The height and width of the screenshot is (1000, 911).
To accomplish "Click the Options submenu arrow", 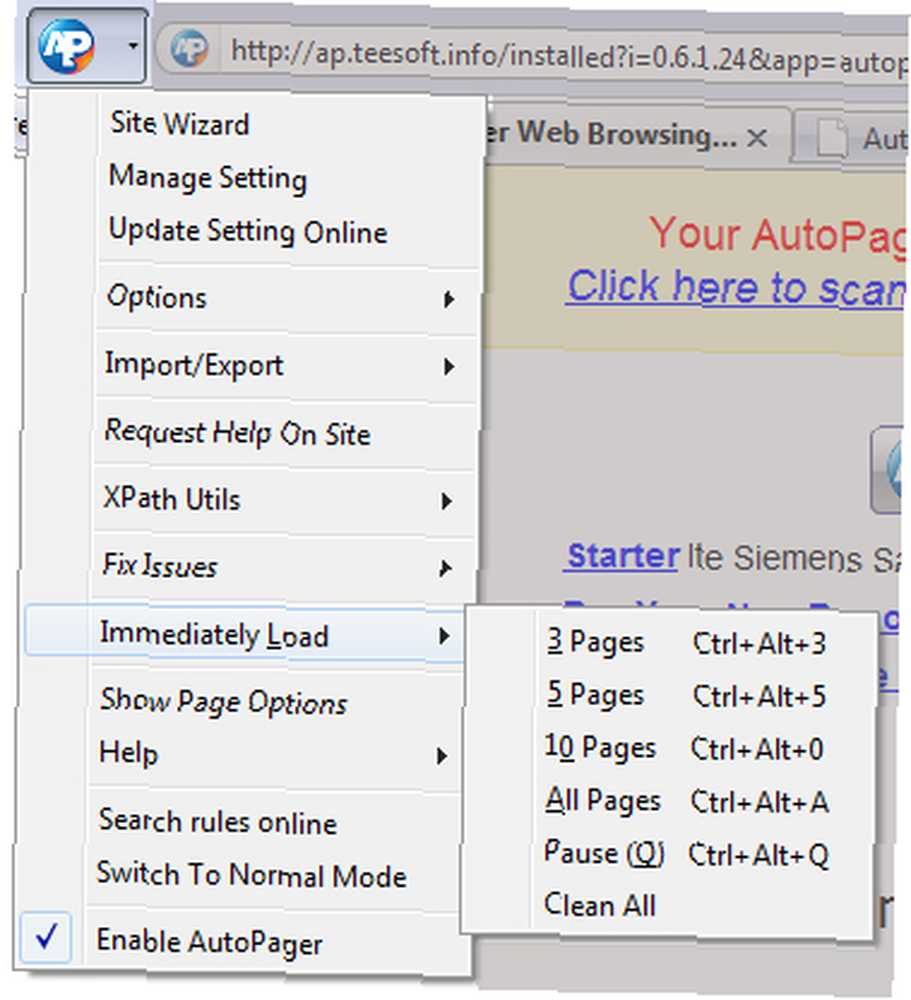I will tap(449, 299).
